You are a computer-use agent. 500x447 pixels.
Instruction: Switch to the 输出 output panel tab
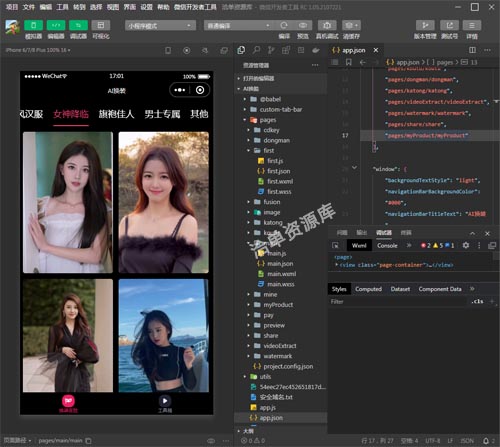[362, 233]
